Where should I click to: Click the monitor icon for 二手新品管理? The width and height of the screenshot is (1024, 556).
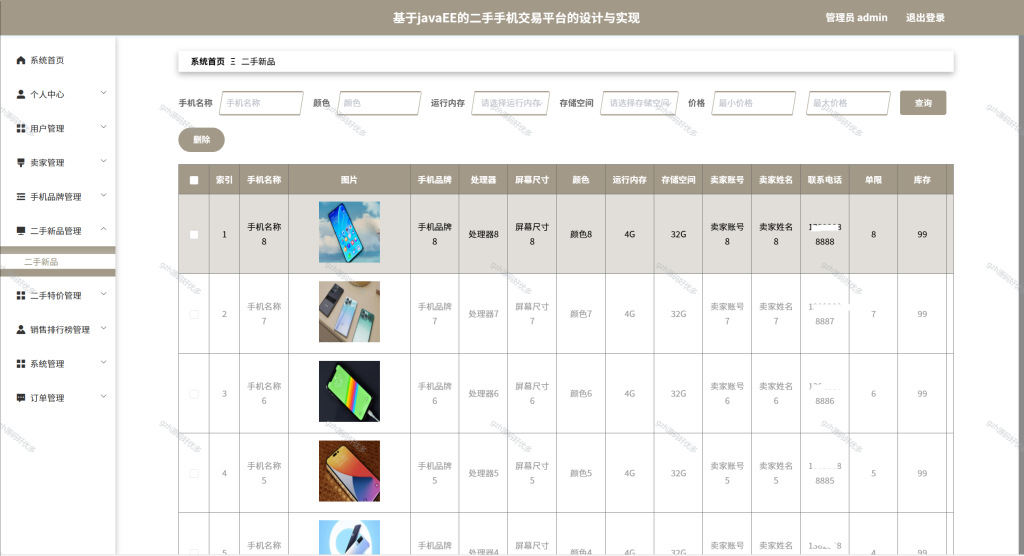click(21, 231)
